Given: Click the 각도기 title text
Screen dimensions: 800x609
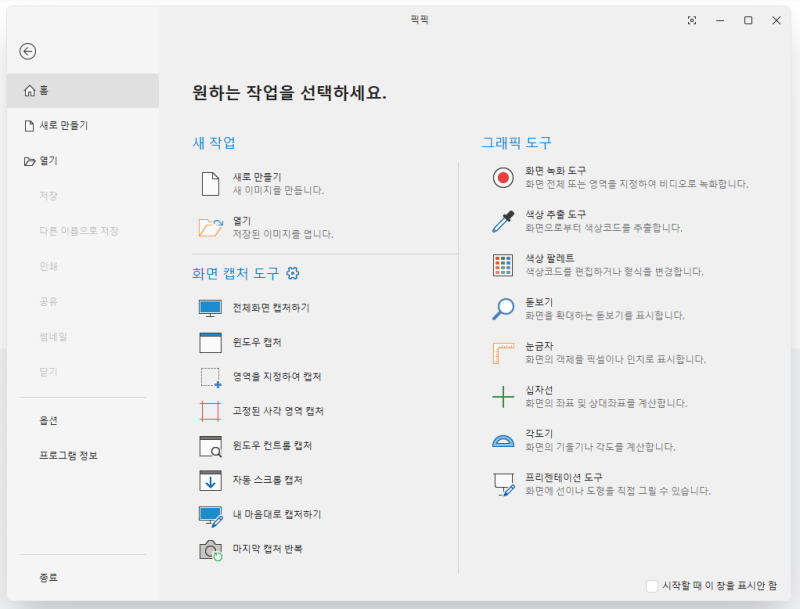Looking at the screenshot, I should (x=539, y=434).
